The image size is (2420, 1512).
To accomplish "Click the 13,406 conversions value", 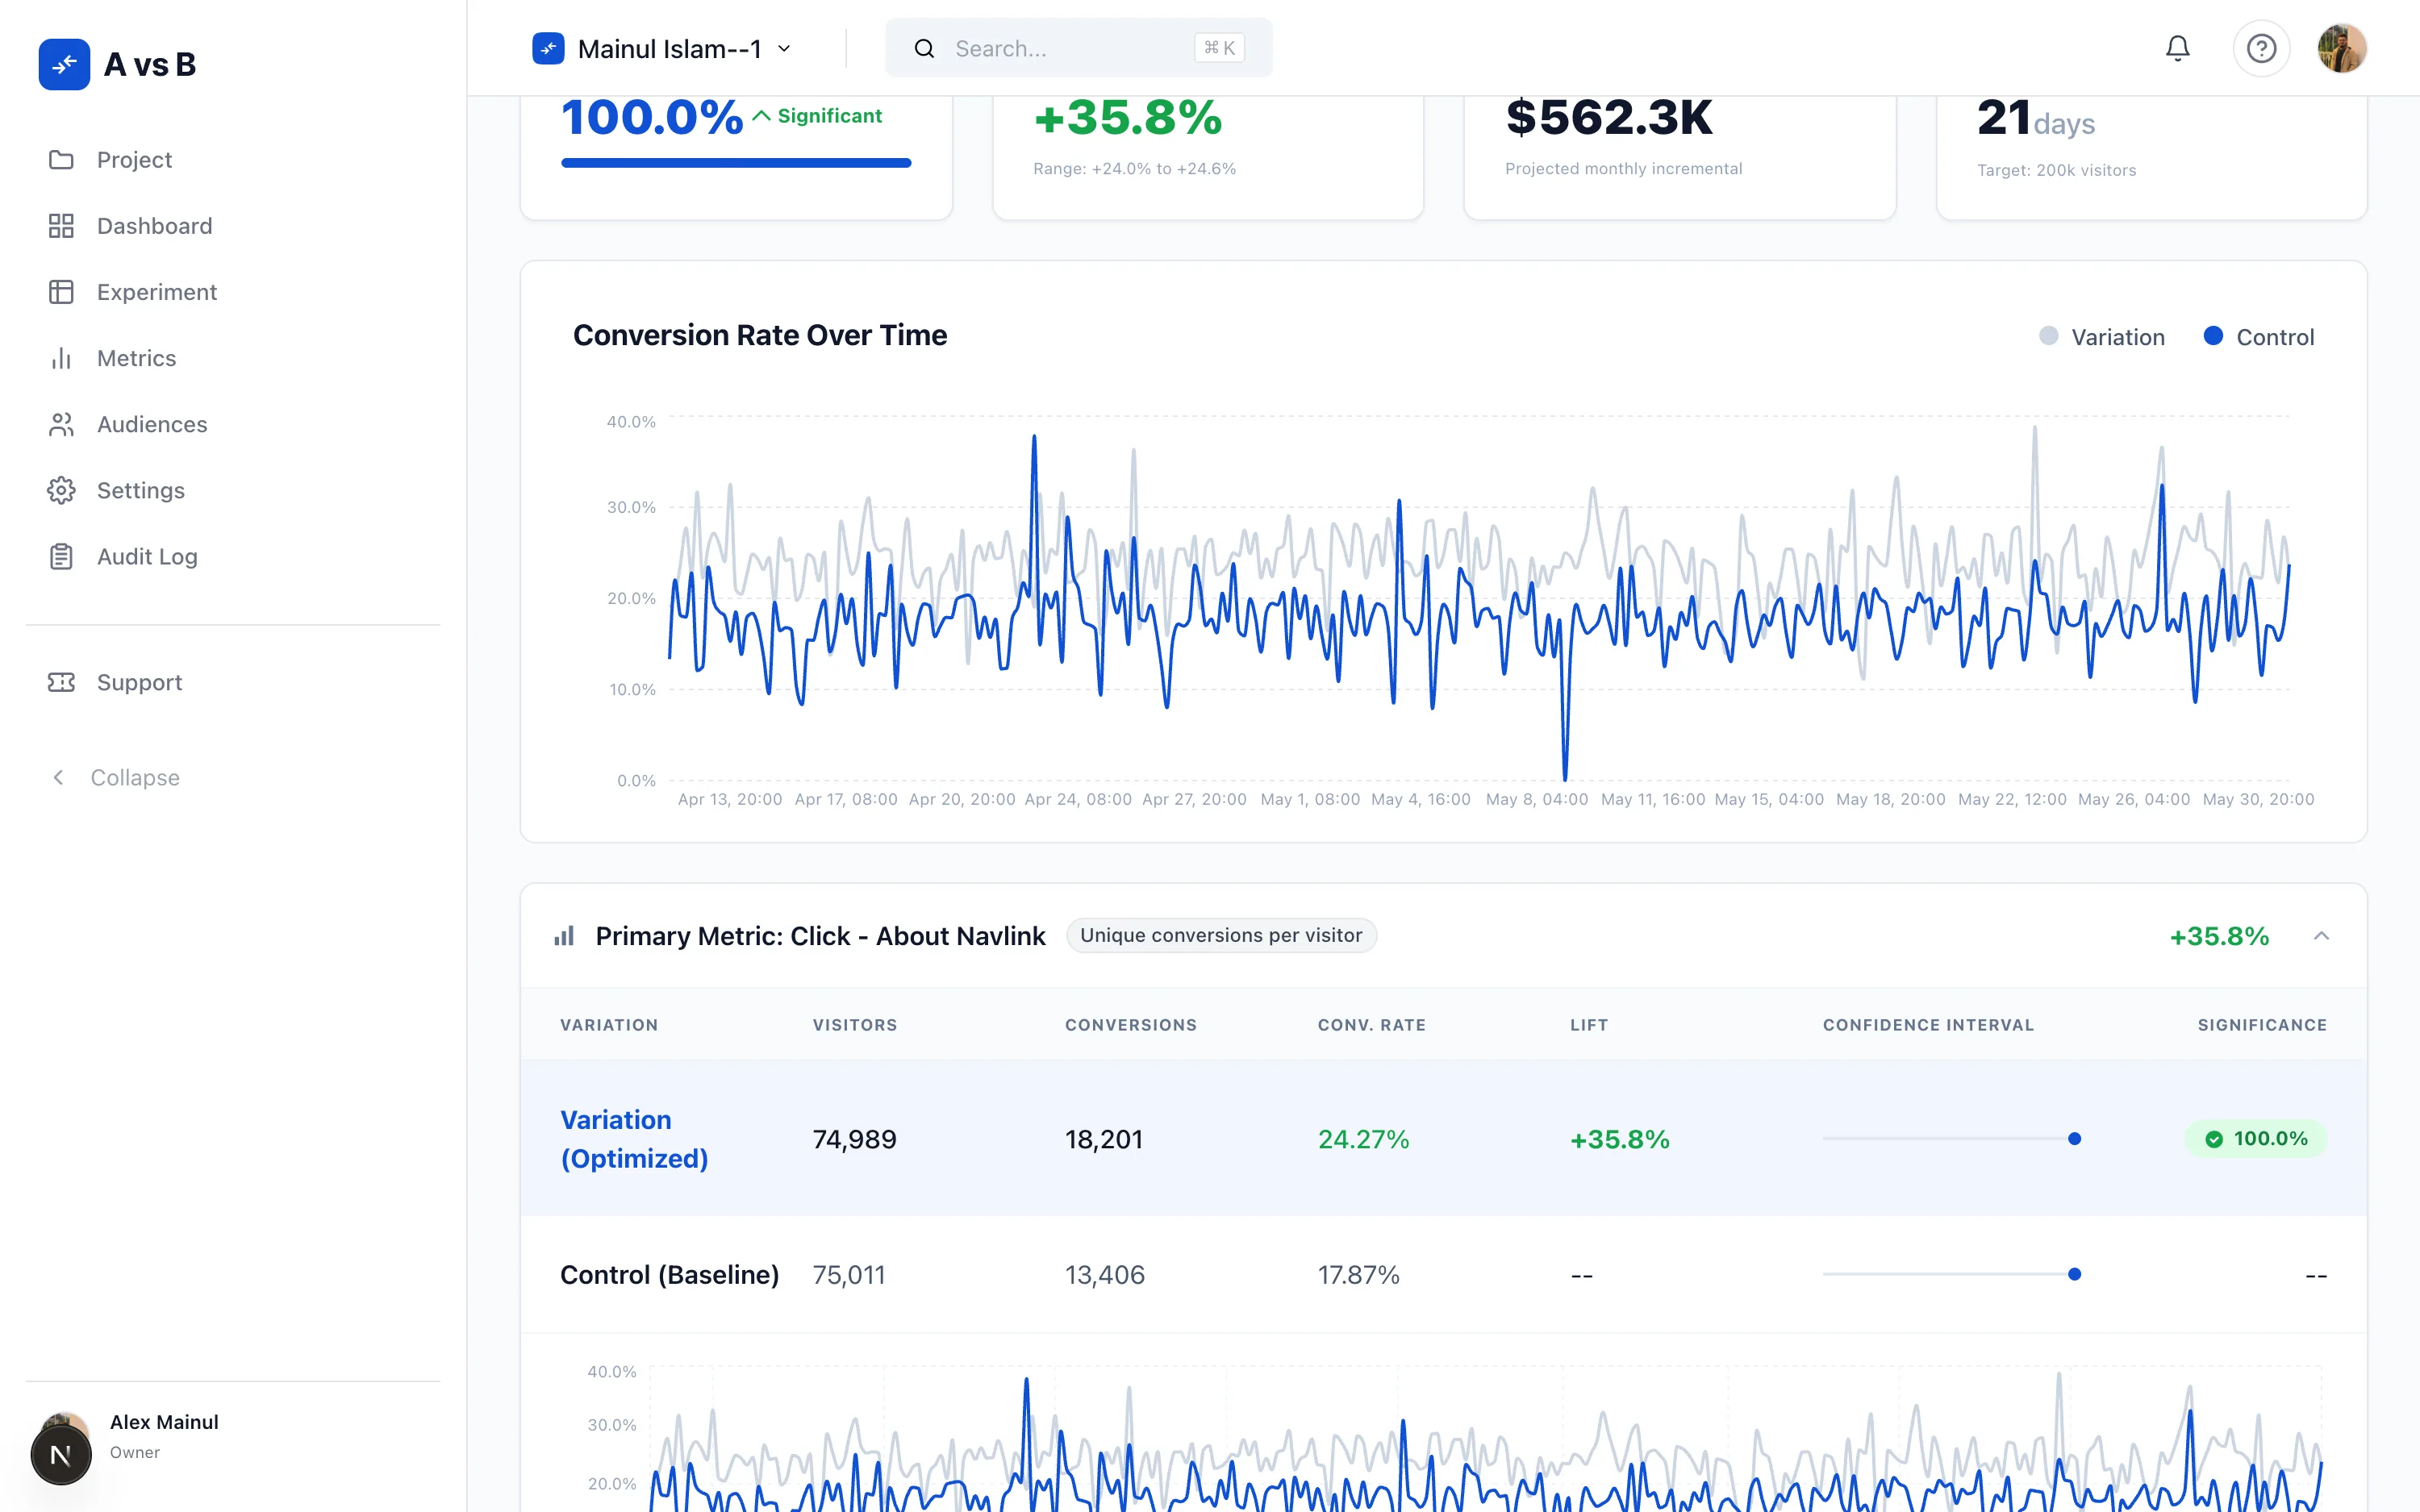I will click(1105, 1275).
